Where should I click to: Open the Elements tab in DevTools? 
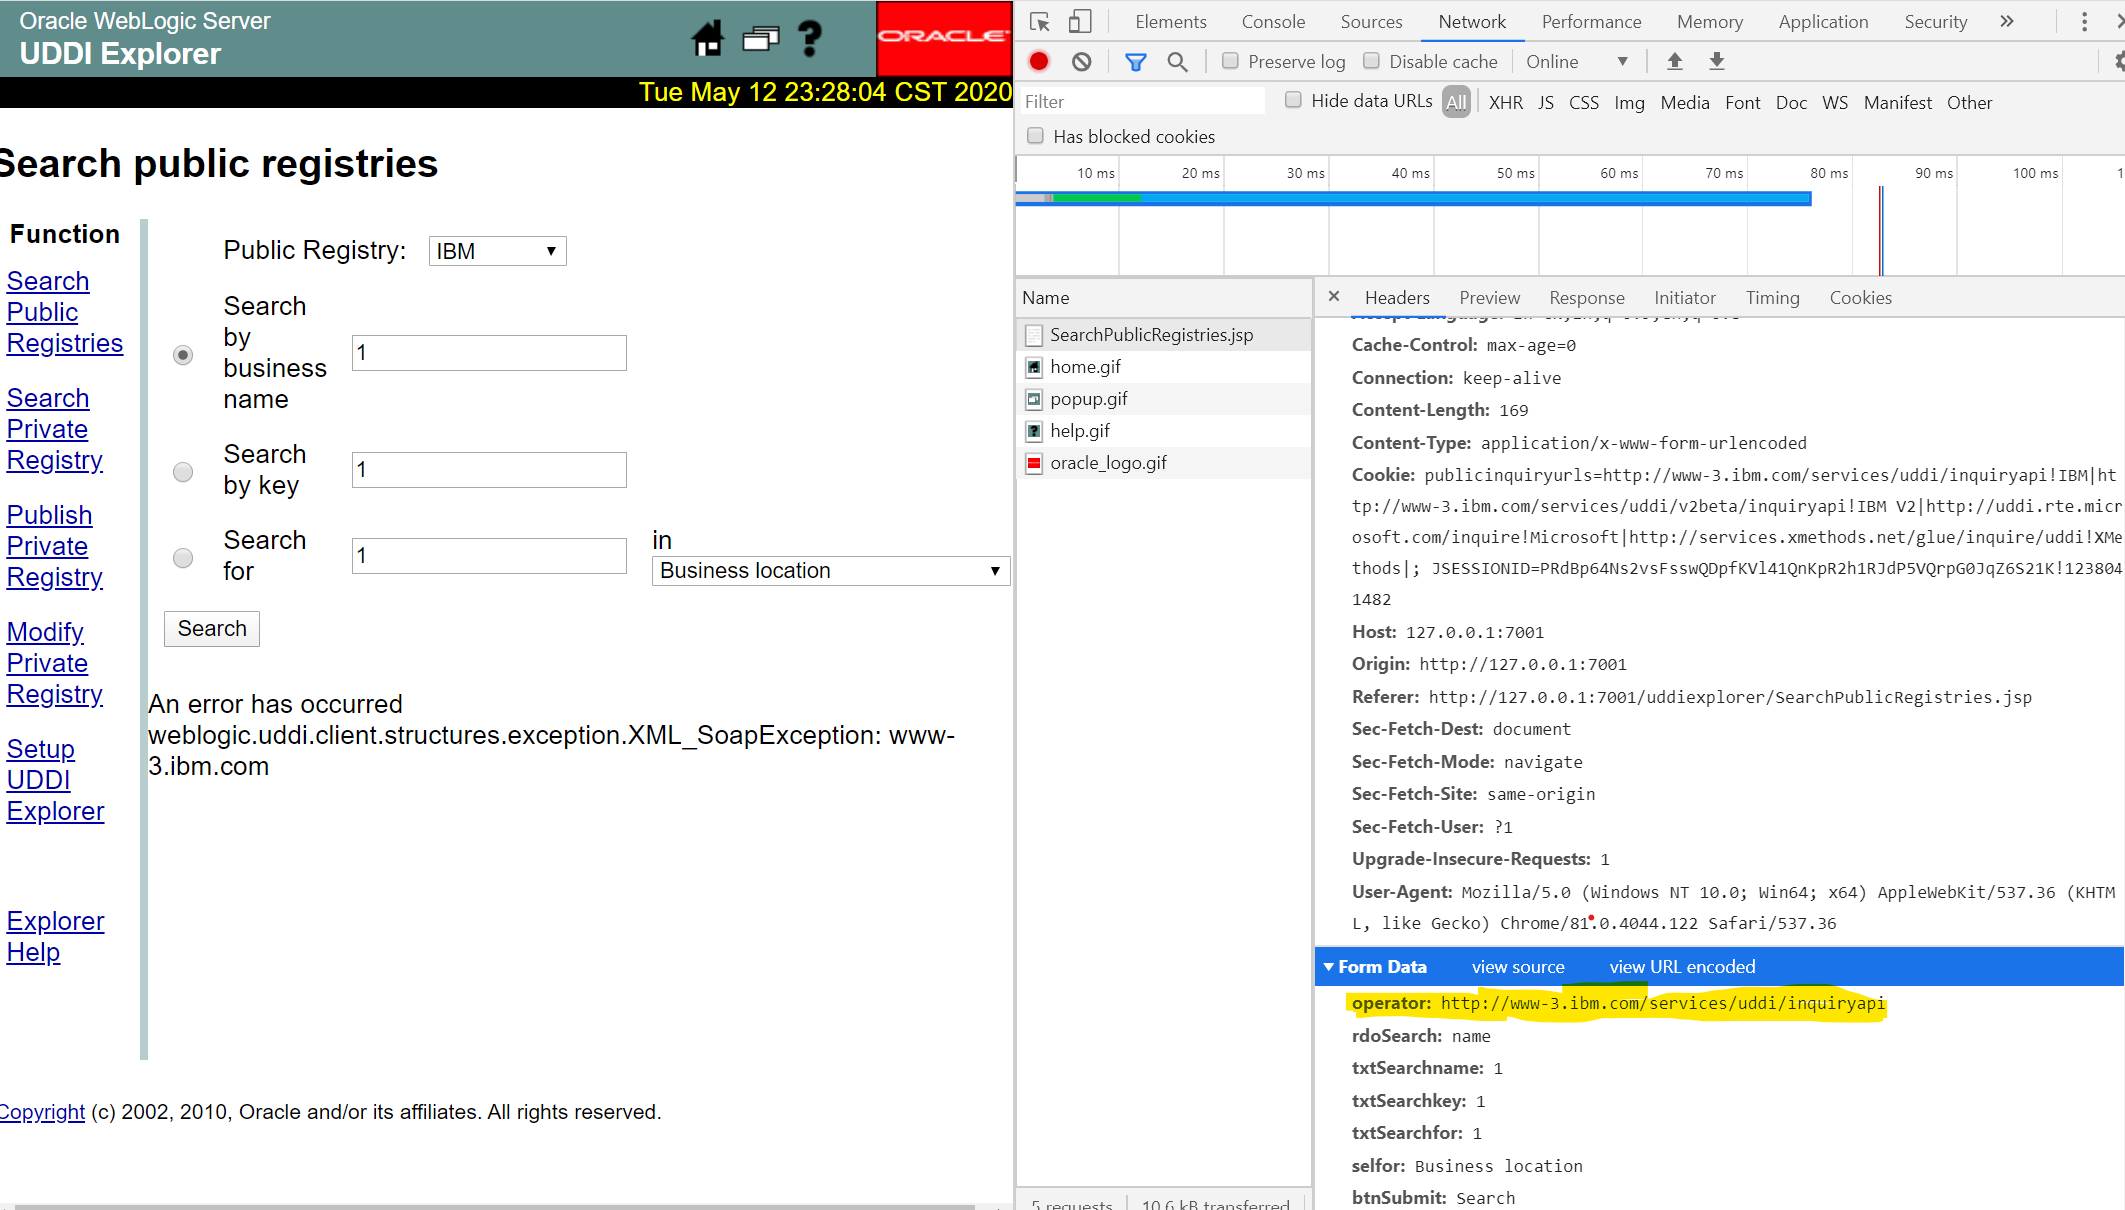[x=1171, y=22]
